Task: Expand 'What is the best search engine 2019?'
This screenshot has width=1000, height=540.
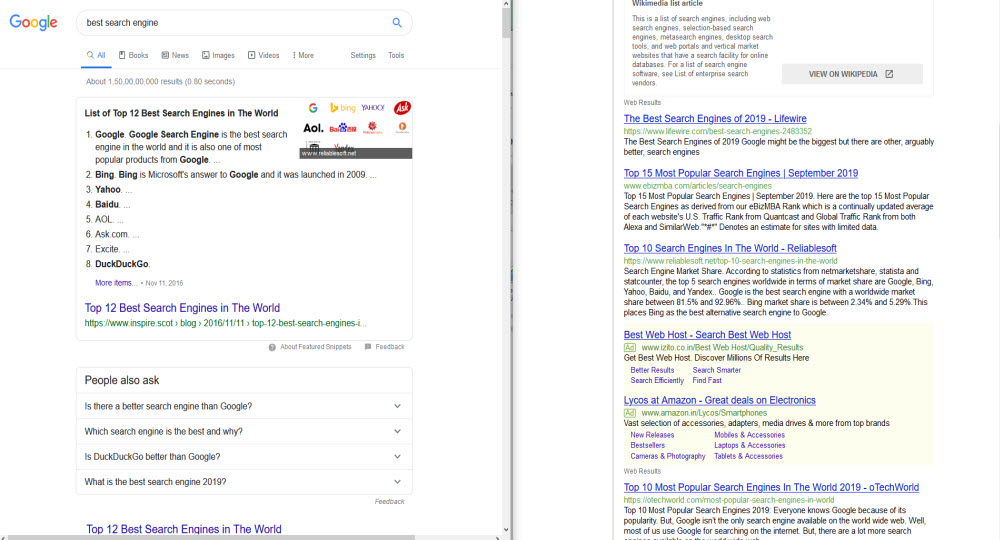Action: (x=244, y=482)
